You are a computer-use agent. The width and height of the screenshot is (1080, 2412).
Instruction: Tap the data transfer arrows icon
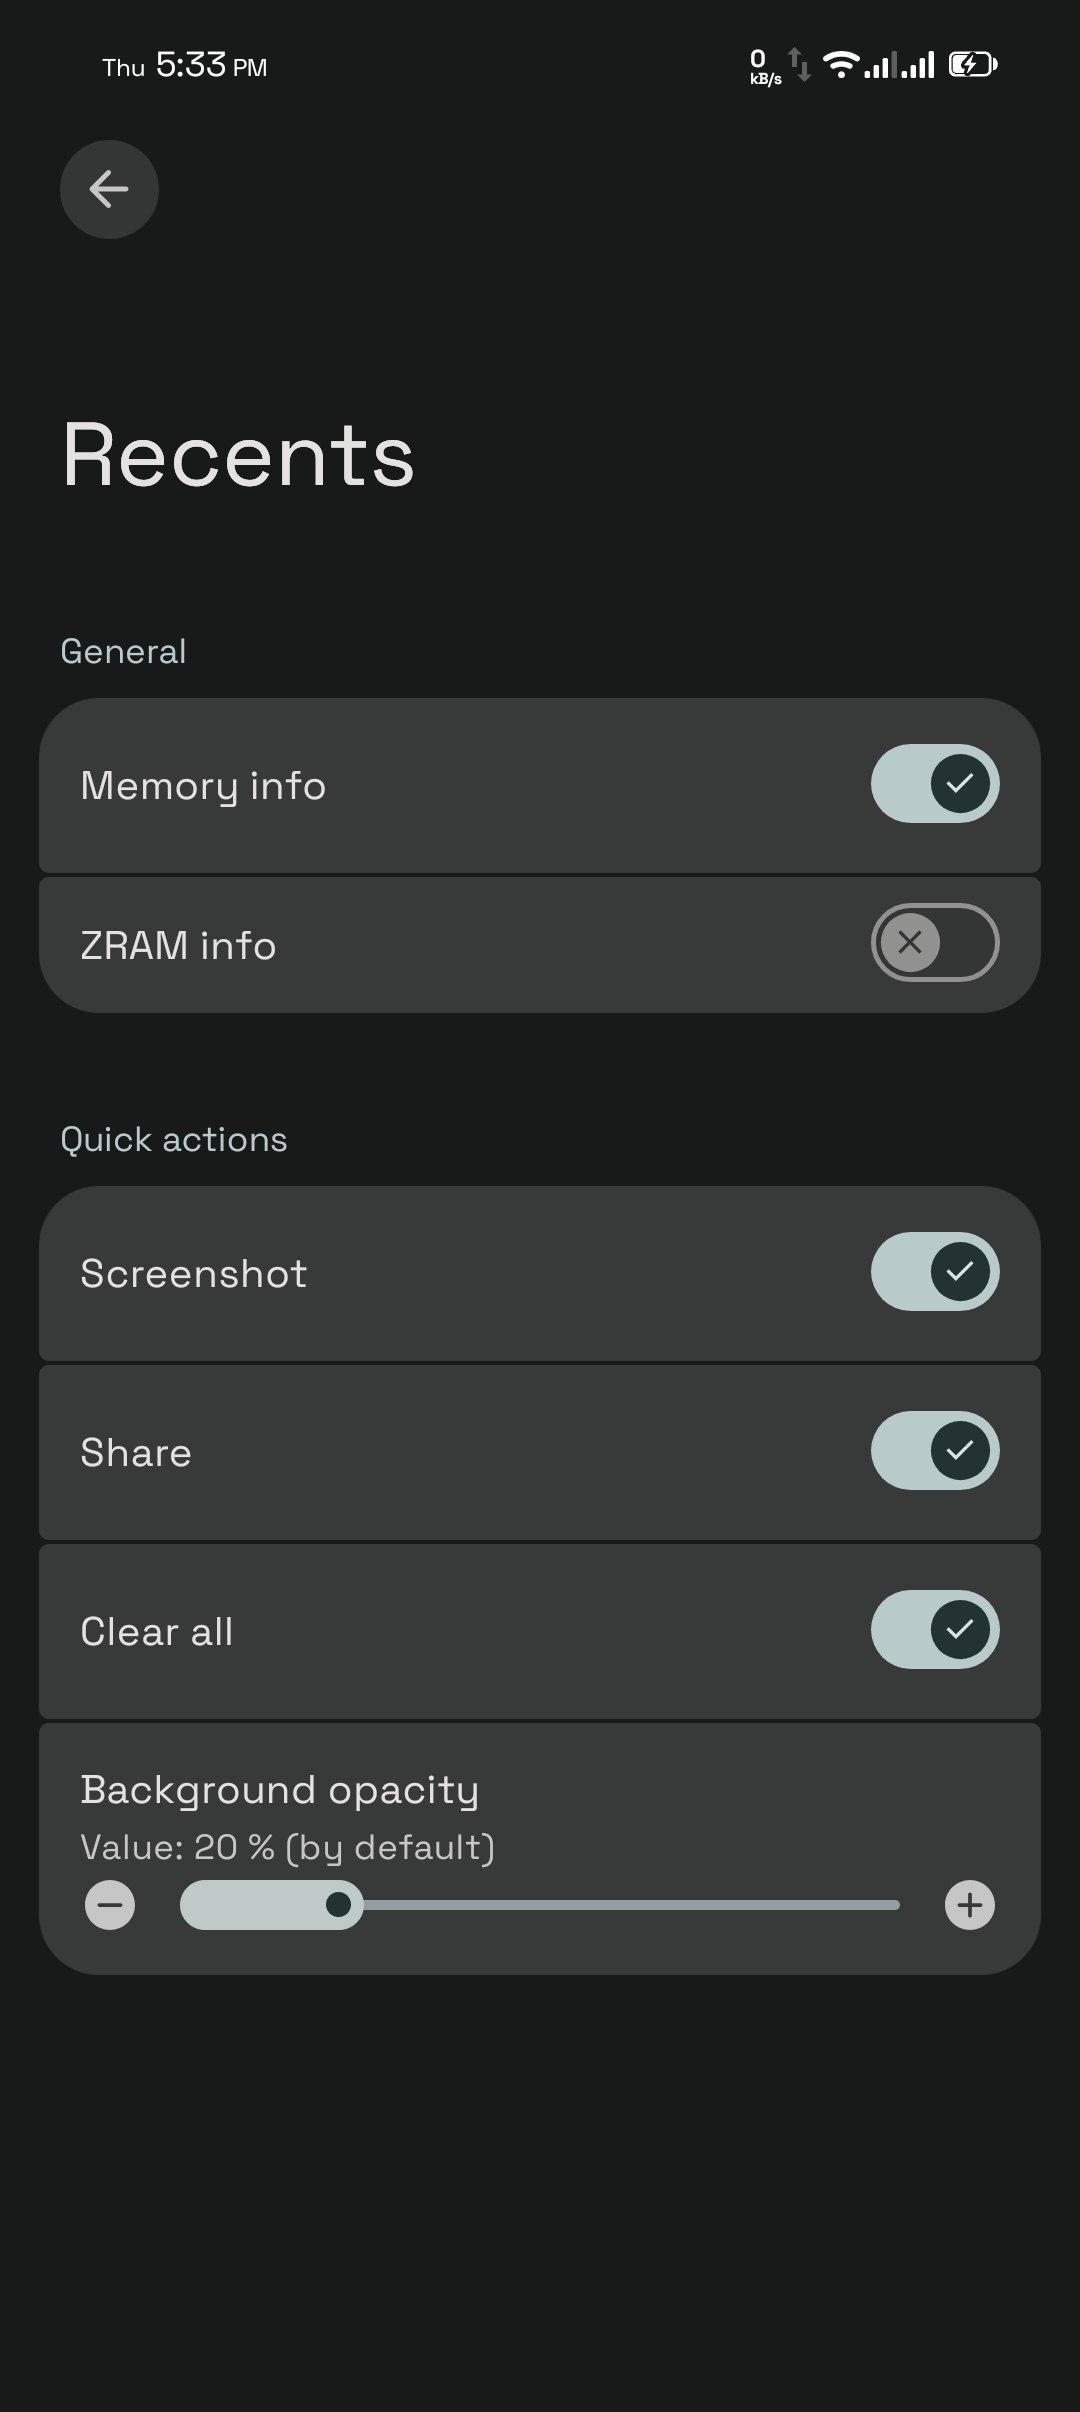(x=800, y=66)
